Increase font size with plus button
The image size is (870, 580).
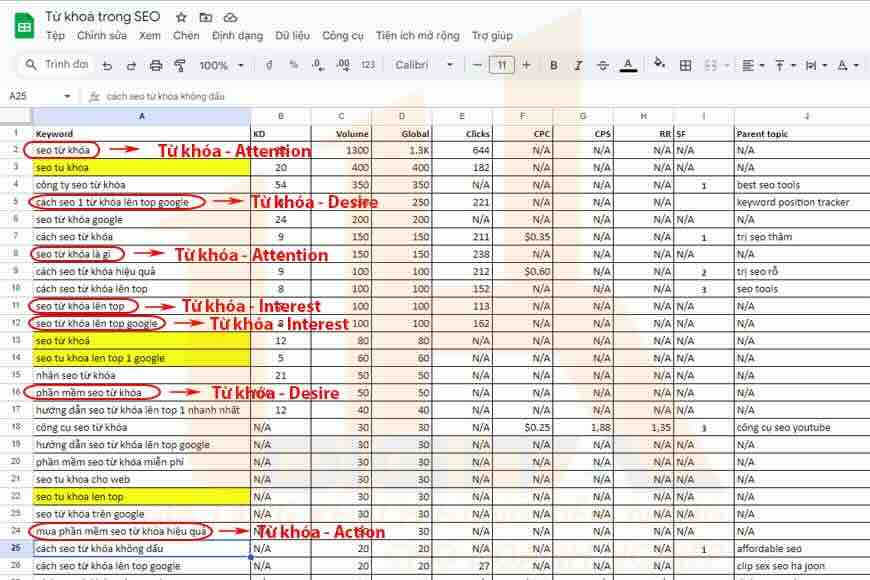tap(527, 65)
